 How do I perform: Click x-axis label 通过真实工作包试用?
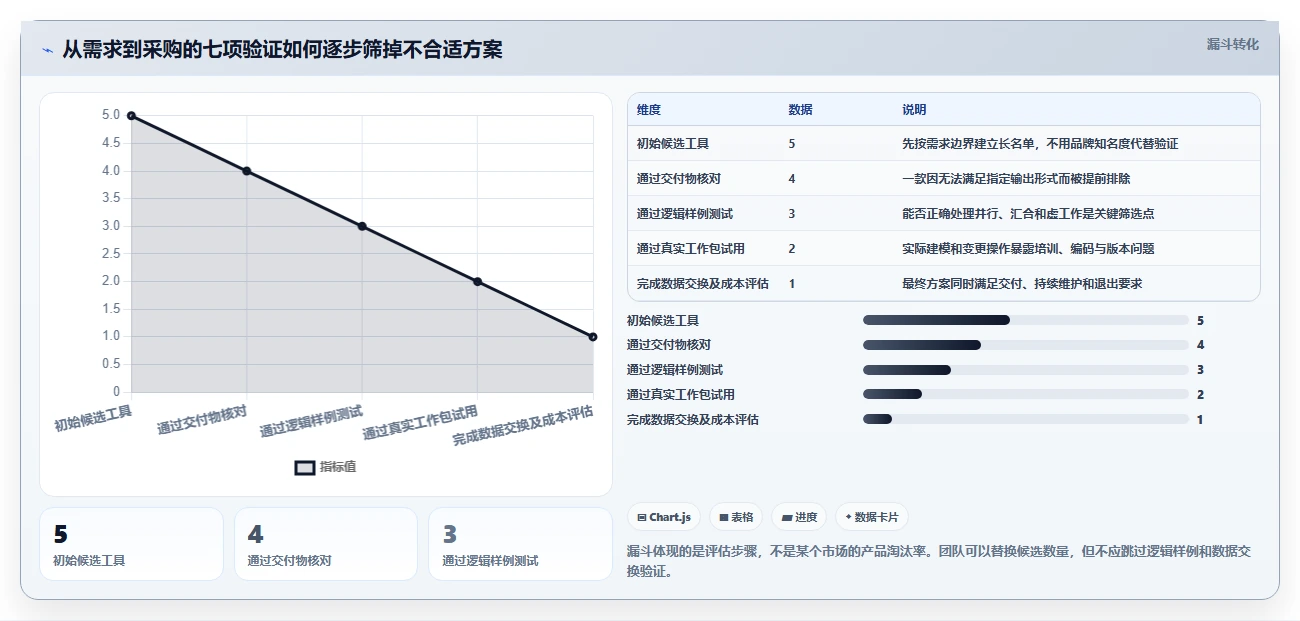tap(420, 423)
